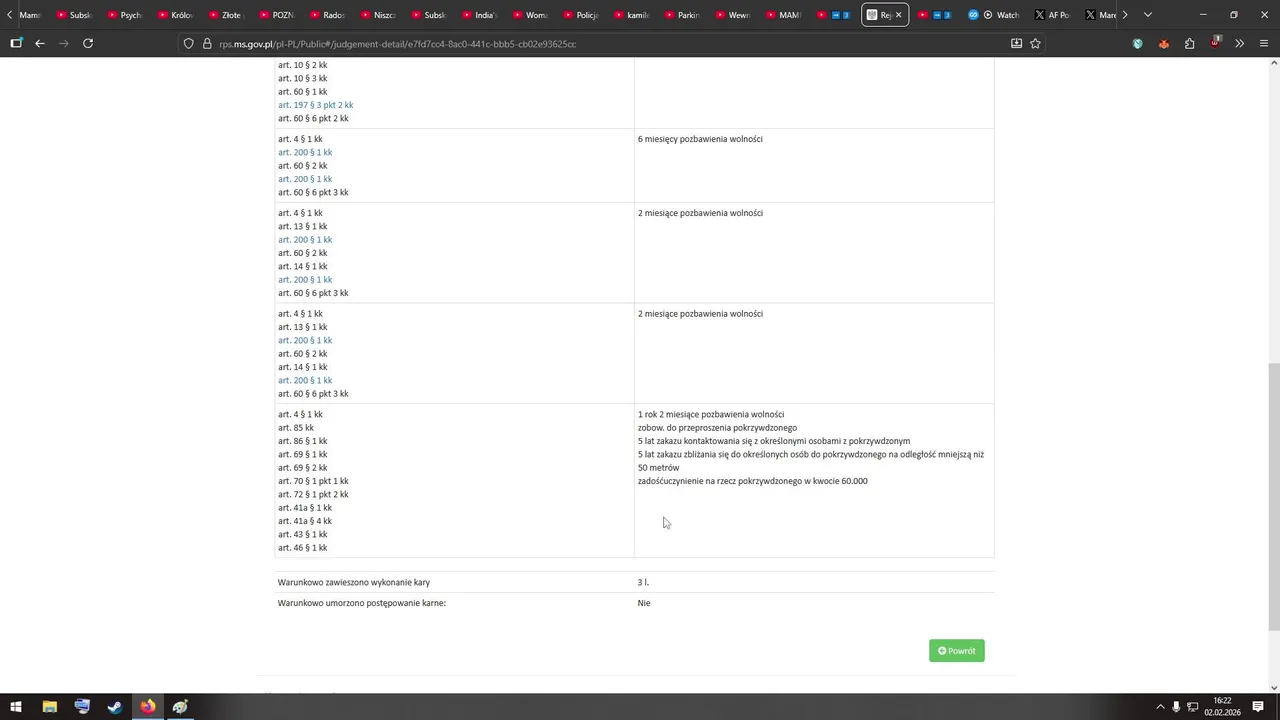Click the Firefox taskbar icon
The image size is (1280, 720).
[x=148, y=707]
